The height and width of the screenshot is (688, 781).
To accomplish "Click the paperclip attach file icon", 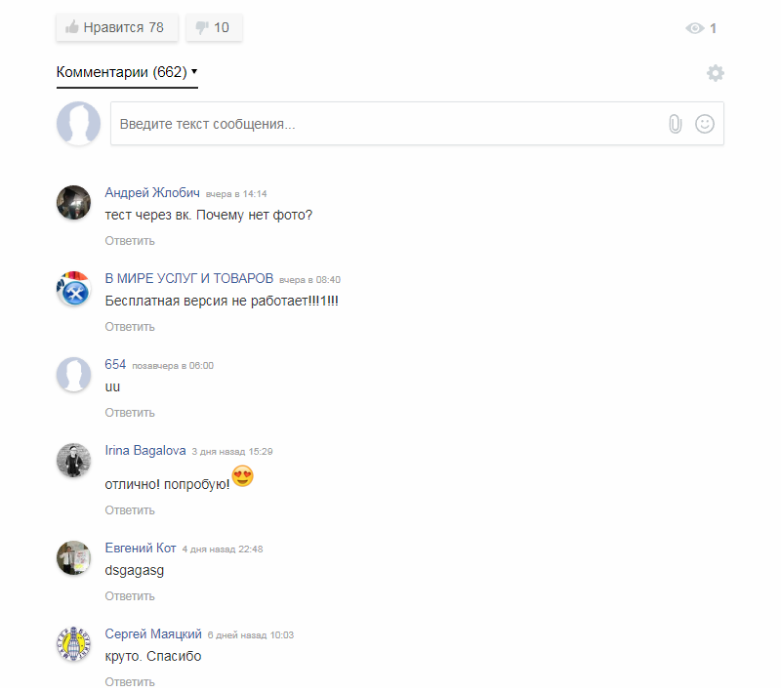I will coord(675,124).
